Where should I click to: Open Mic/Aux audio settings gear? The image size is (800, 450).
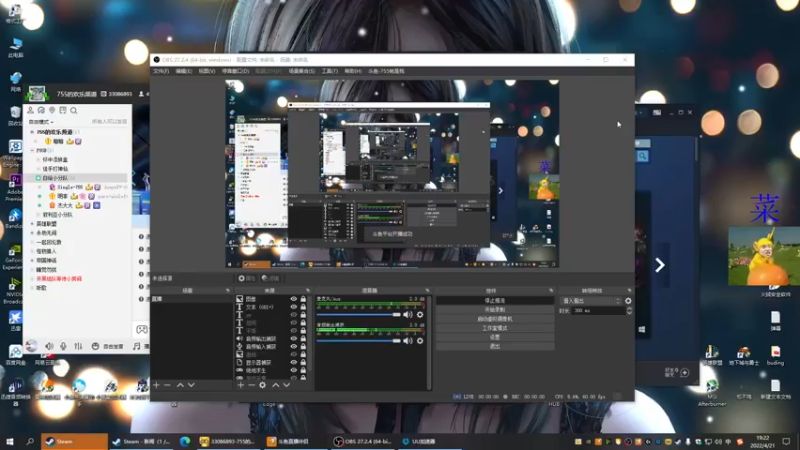(x=420, y=315)
